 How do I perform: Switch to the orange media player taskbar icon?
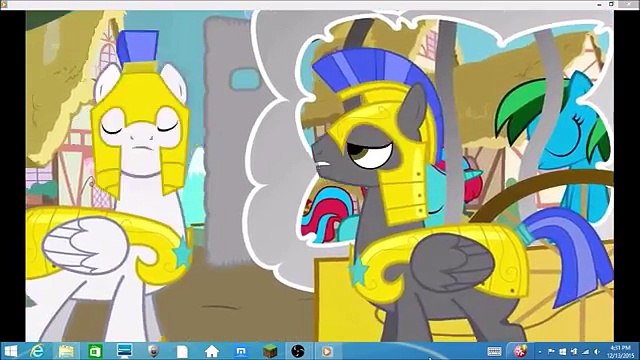[327, 351]
